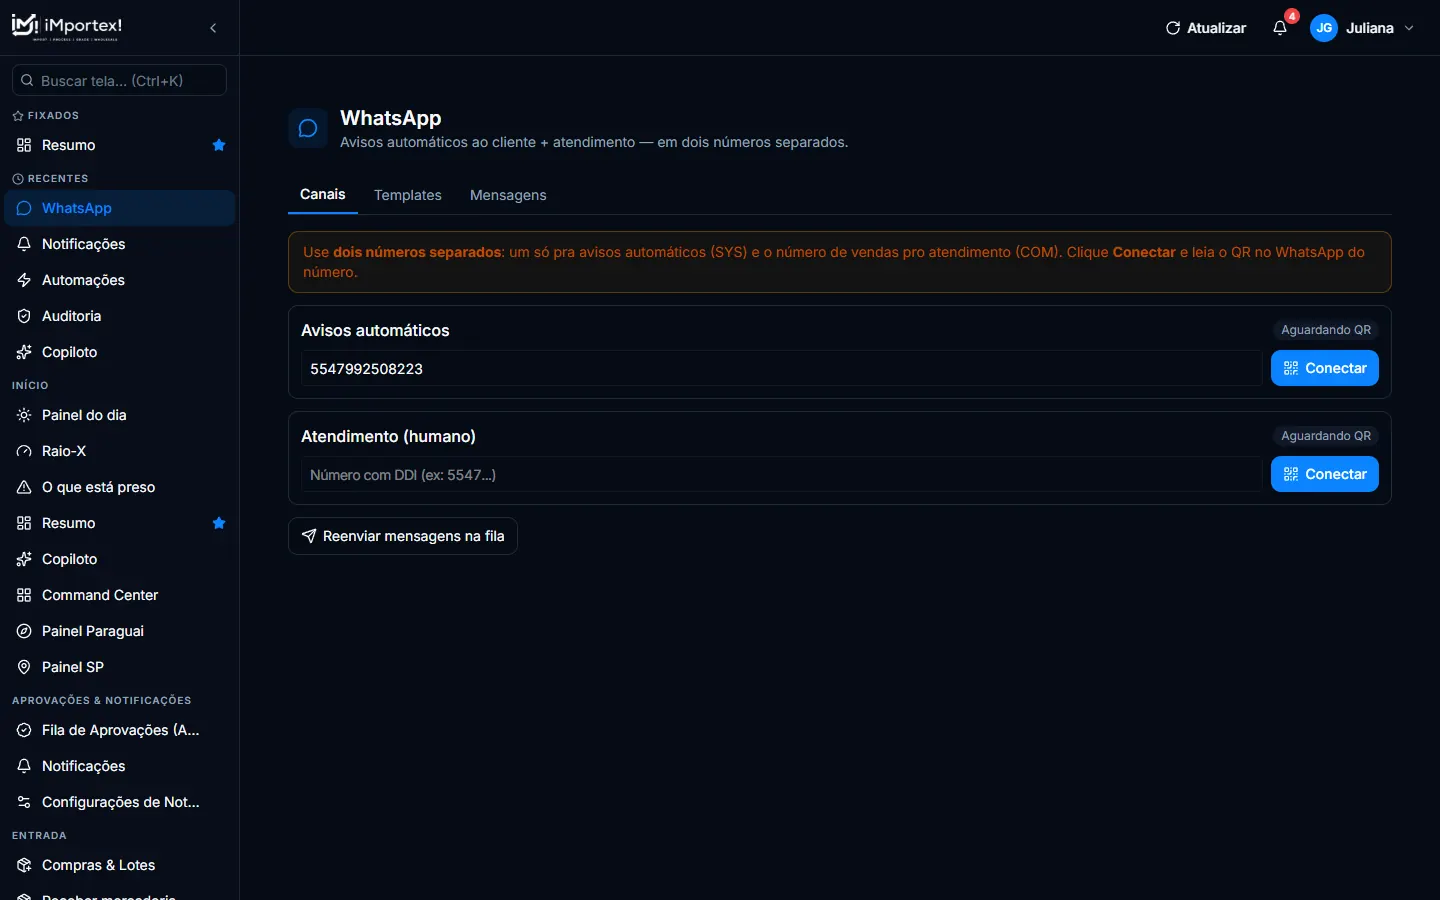Switch to the Mensagens tab
This screenshot has height=900, width=1440.
point(508,195)
